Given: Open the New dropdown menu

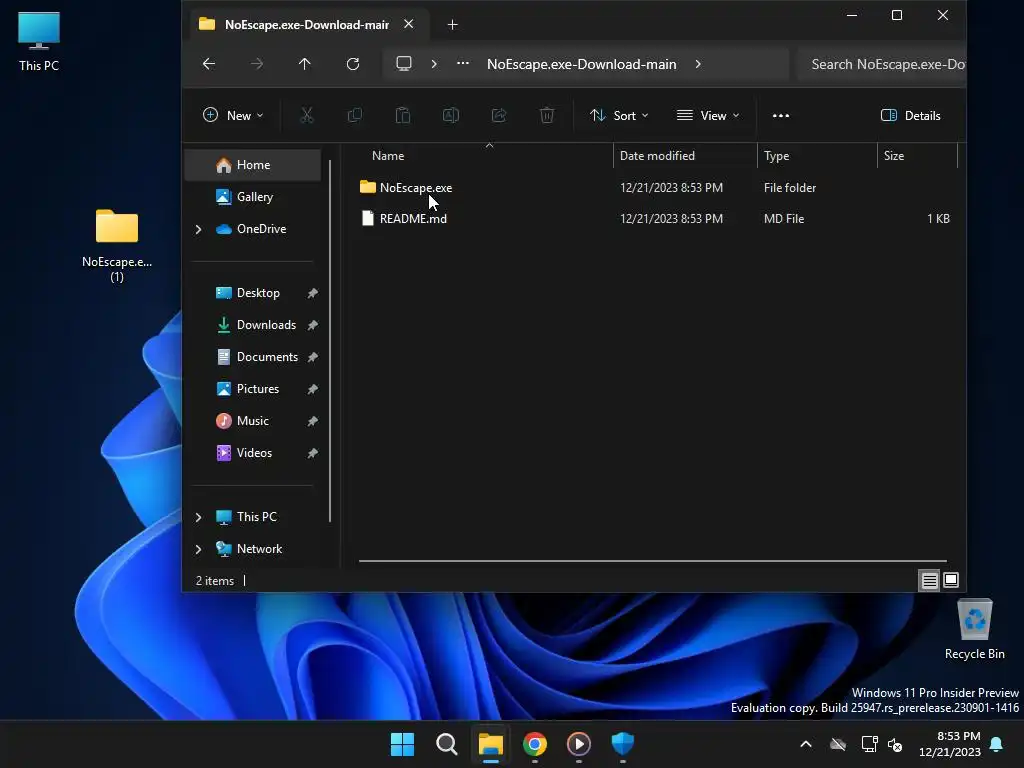Looking at the screenshot, I should tap(233, 116).
